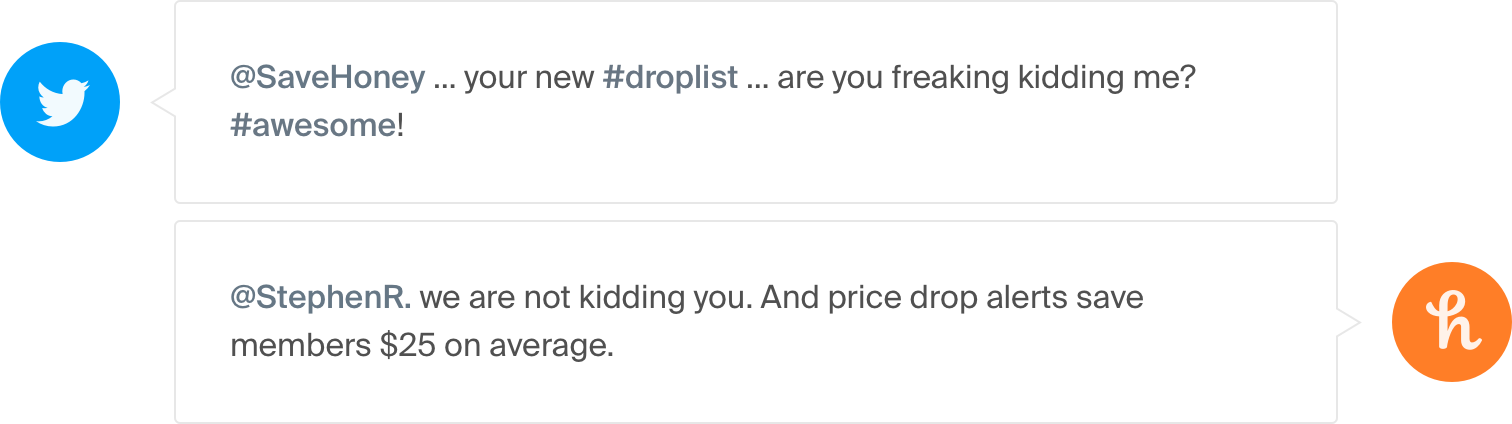
Task: Select the first tweet message bubble
Action: pos(755,102)
